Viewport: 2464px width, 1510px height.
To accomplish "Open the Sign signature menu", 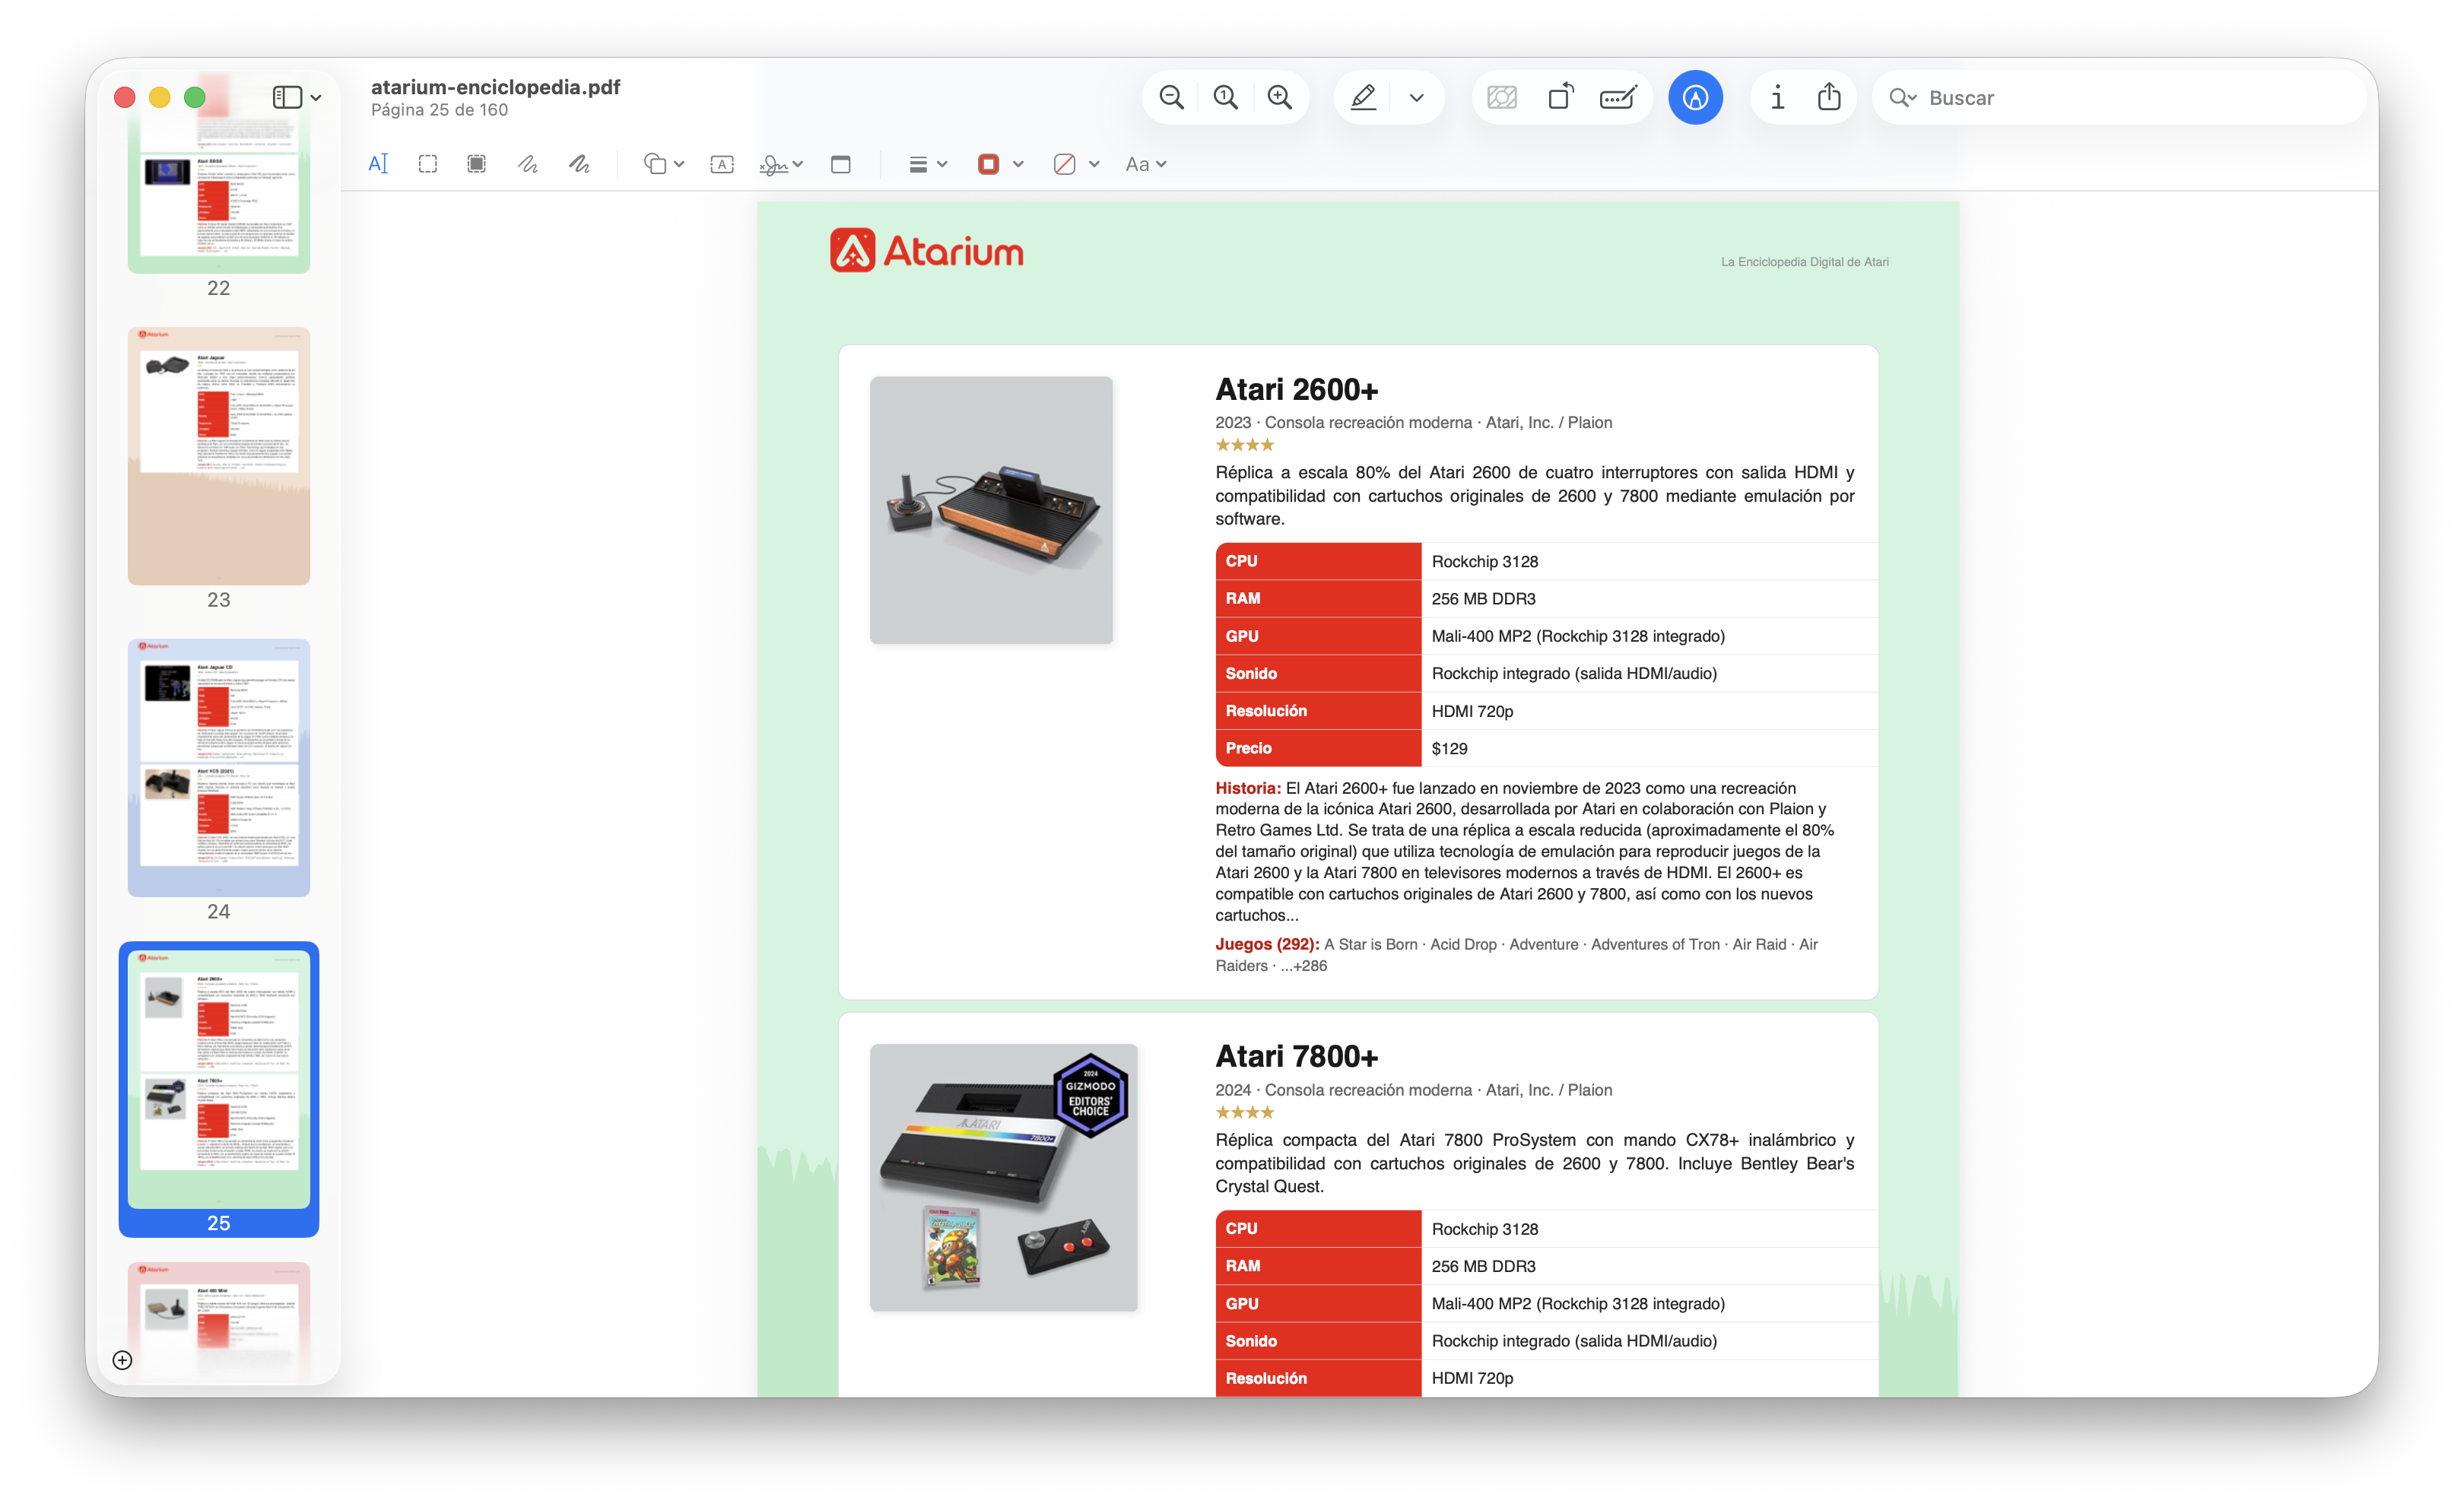I will [x=781, y=164].
